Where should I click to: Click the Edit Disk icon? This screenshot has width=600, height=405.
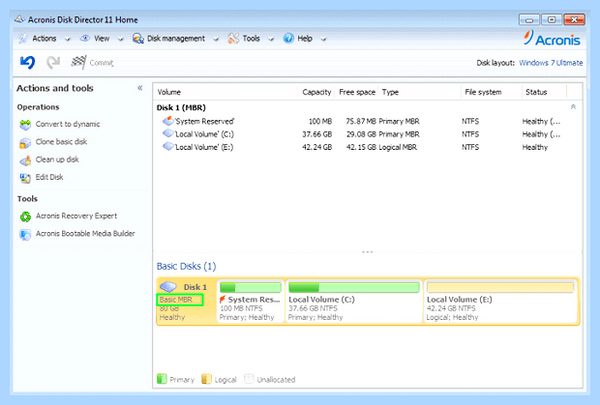click(25, 178)
